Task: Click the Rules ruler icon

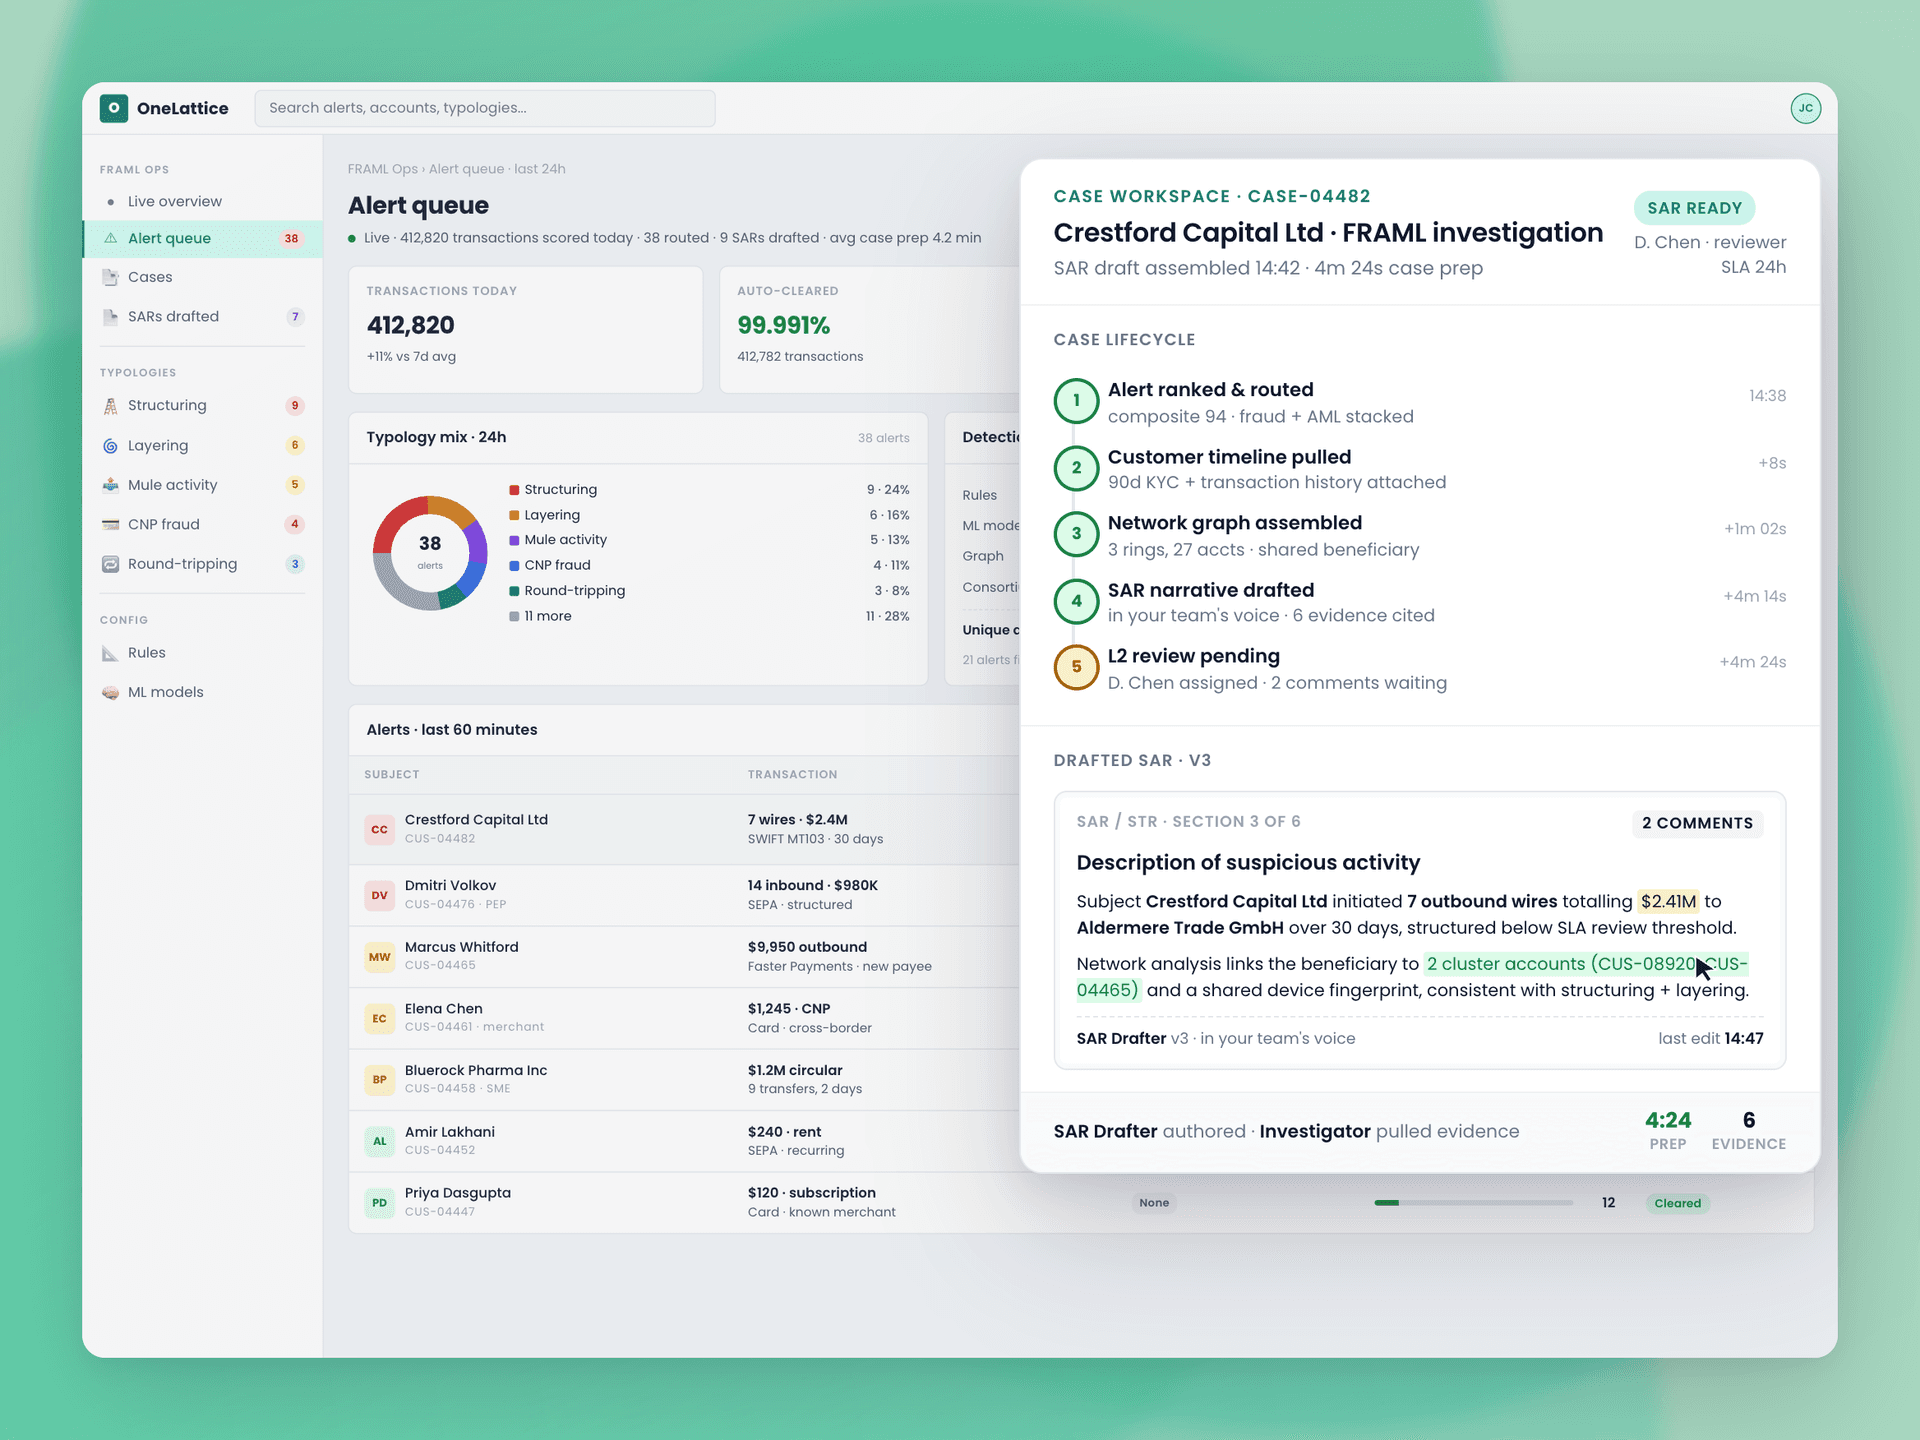Action: 111,653
